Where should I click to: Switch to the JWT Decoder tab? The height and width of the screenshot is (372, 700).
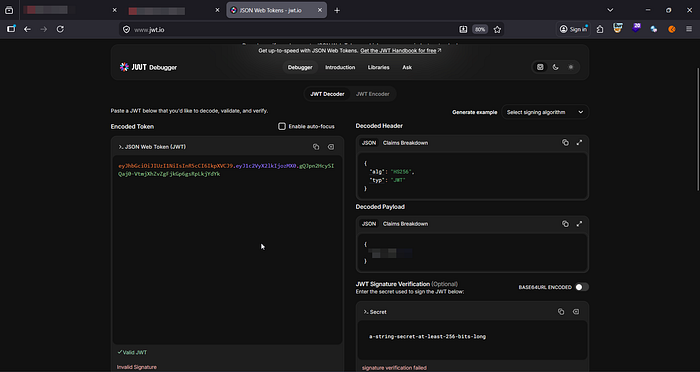pos(327,94)
